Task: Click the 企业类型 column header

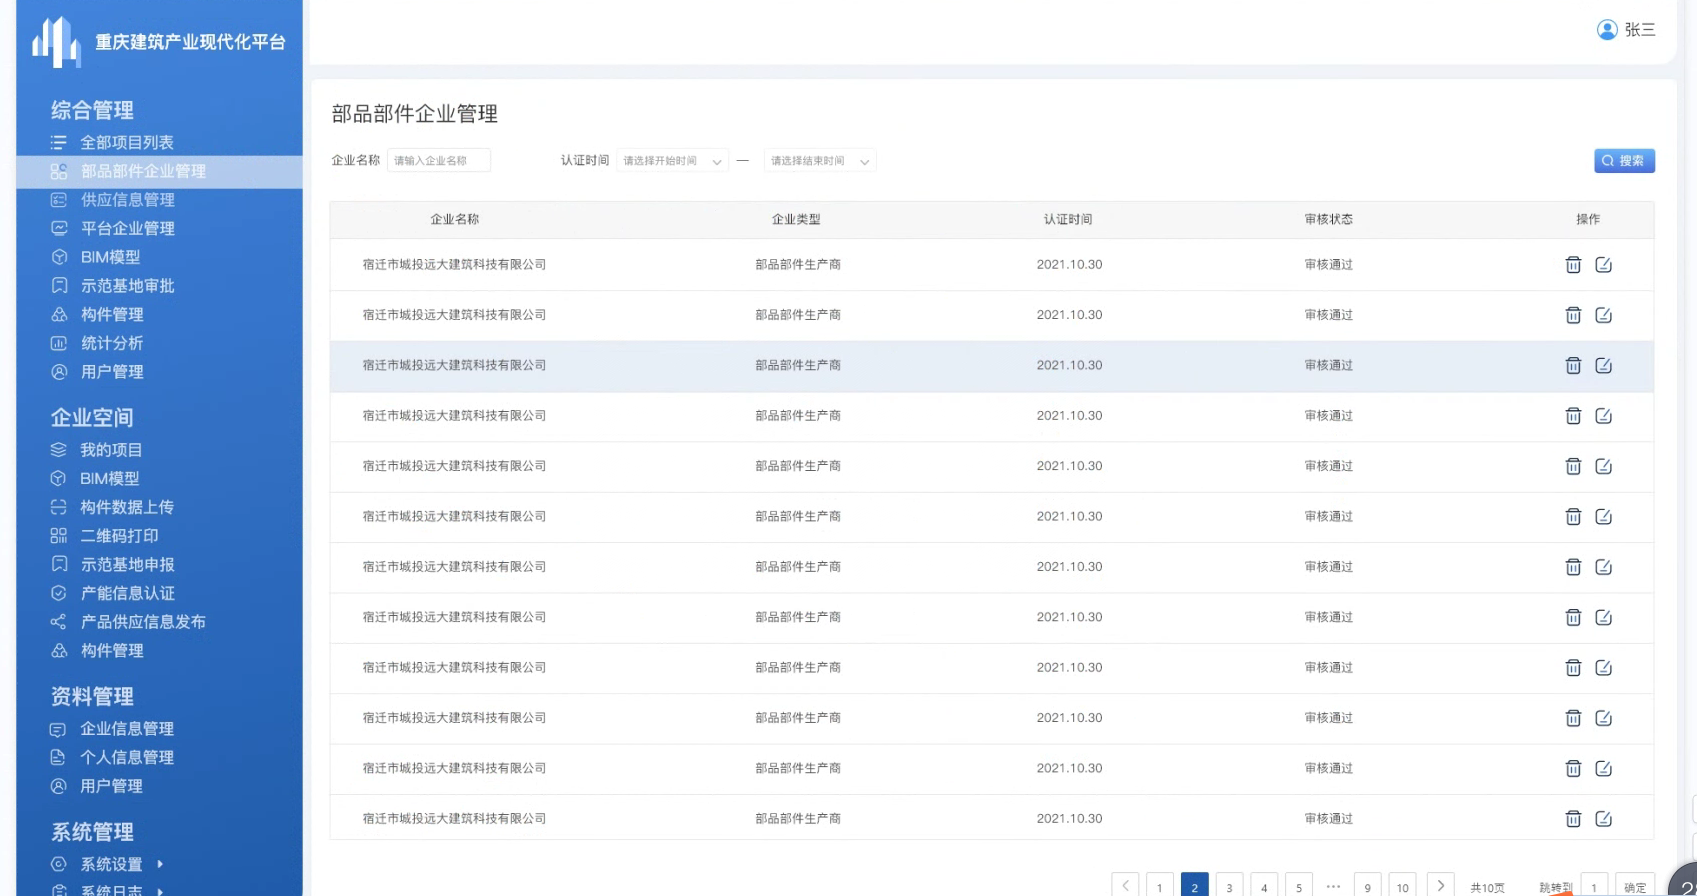Action: tap(796, 220)
